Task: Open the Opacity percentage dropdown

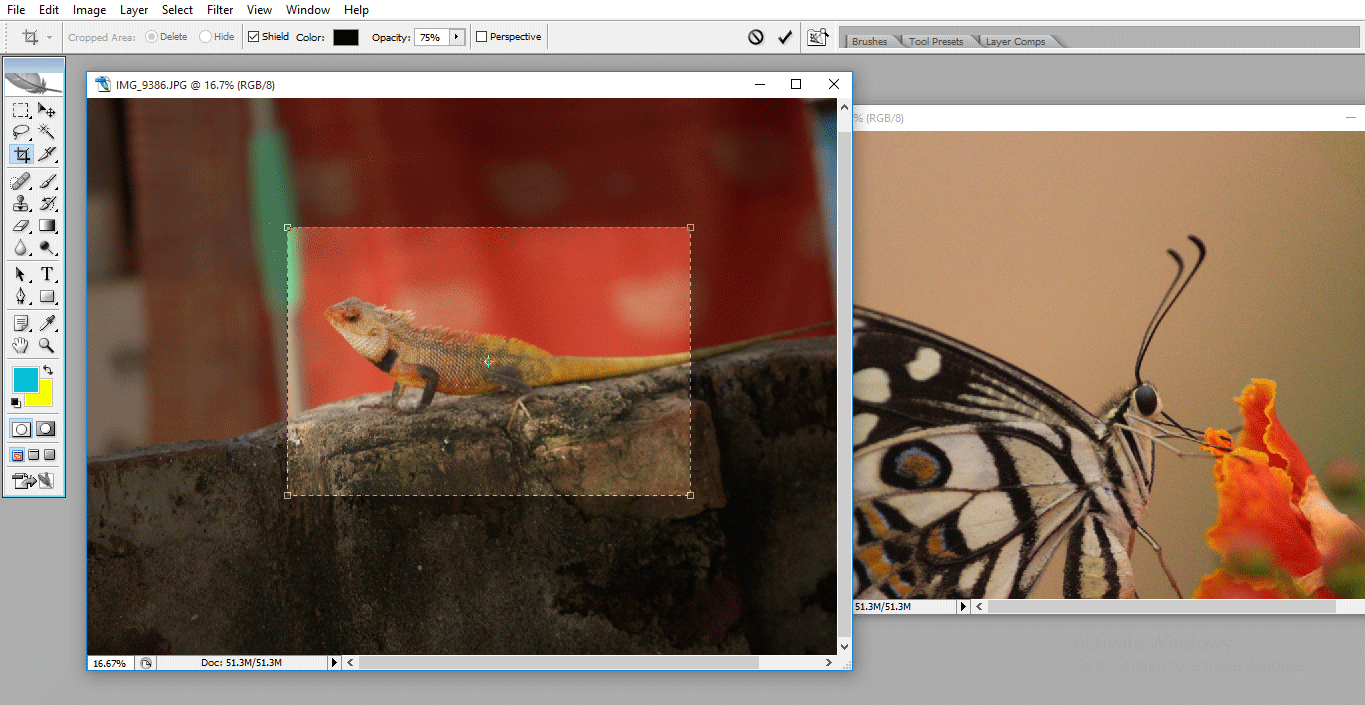Action: pos(458,36)
